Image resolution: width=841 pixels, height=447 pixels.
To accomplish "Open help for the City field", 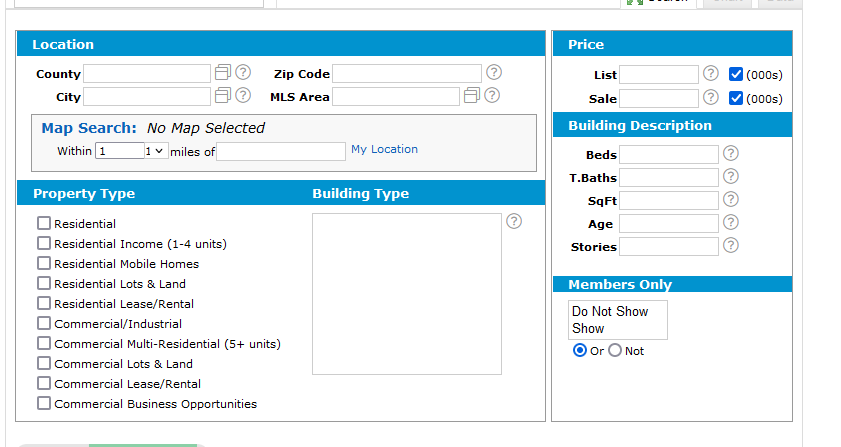I will (x=243, y=95).
